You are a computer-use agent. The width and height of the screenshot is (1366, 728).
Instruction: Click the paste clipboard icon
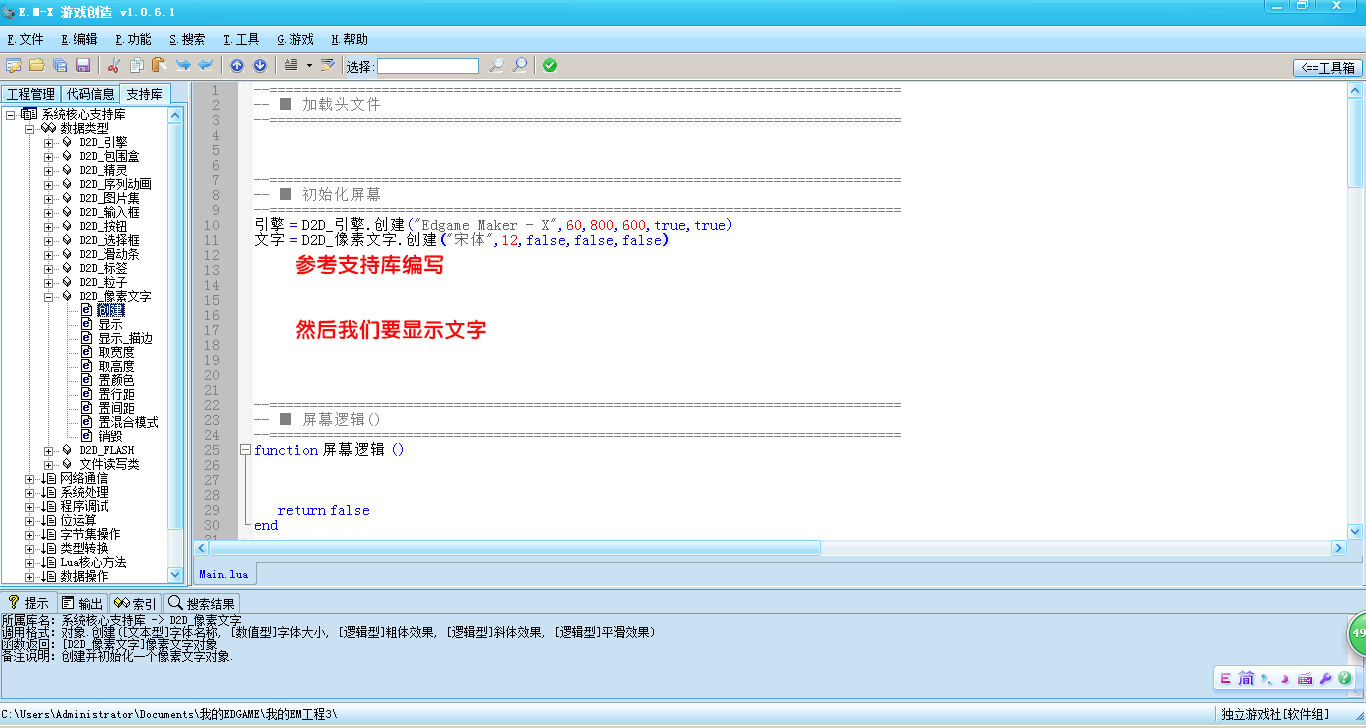[x=159, y=66]
